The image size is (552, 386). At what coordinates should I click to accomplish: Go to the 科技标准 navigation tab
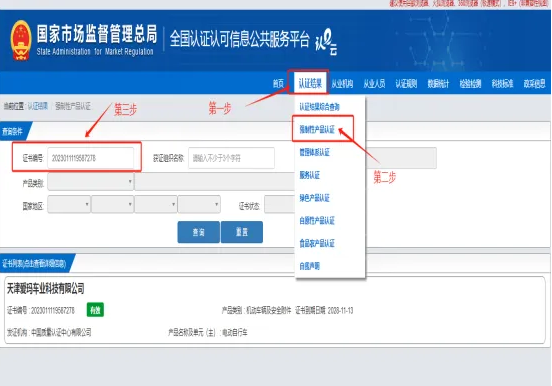(502, 83)
